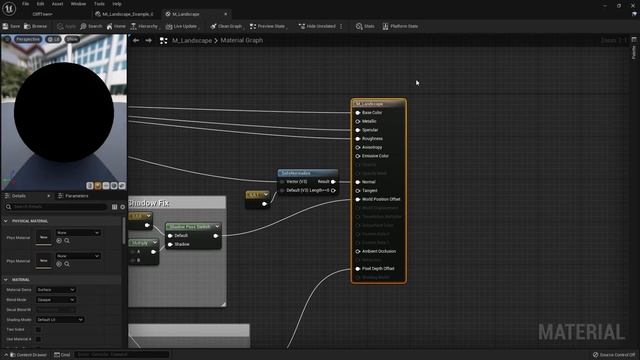Open details panel settings gear
The width and height of the screenshot is (640, 360).
122,207
